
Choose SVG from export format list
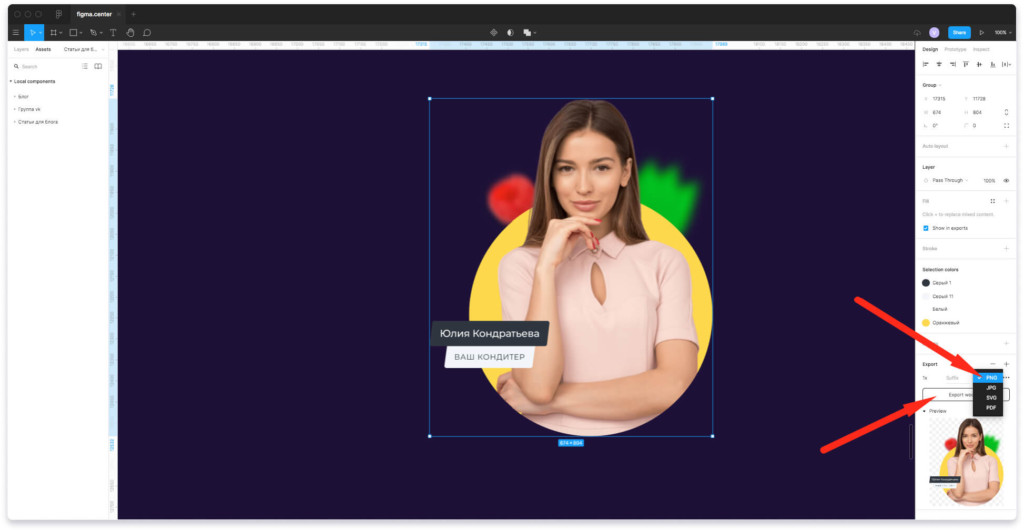[x=991, y=397]
